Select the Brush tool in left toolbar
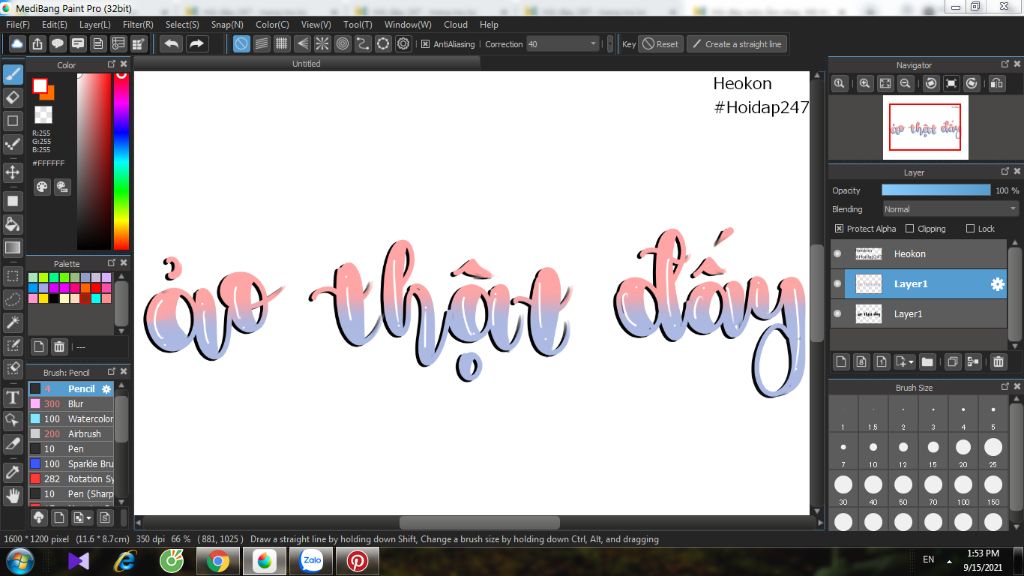Image resolution: width=1024 pixels, height=576 pixels. (x=12, y=74)
